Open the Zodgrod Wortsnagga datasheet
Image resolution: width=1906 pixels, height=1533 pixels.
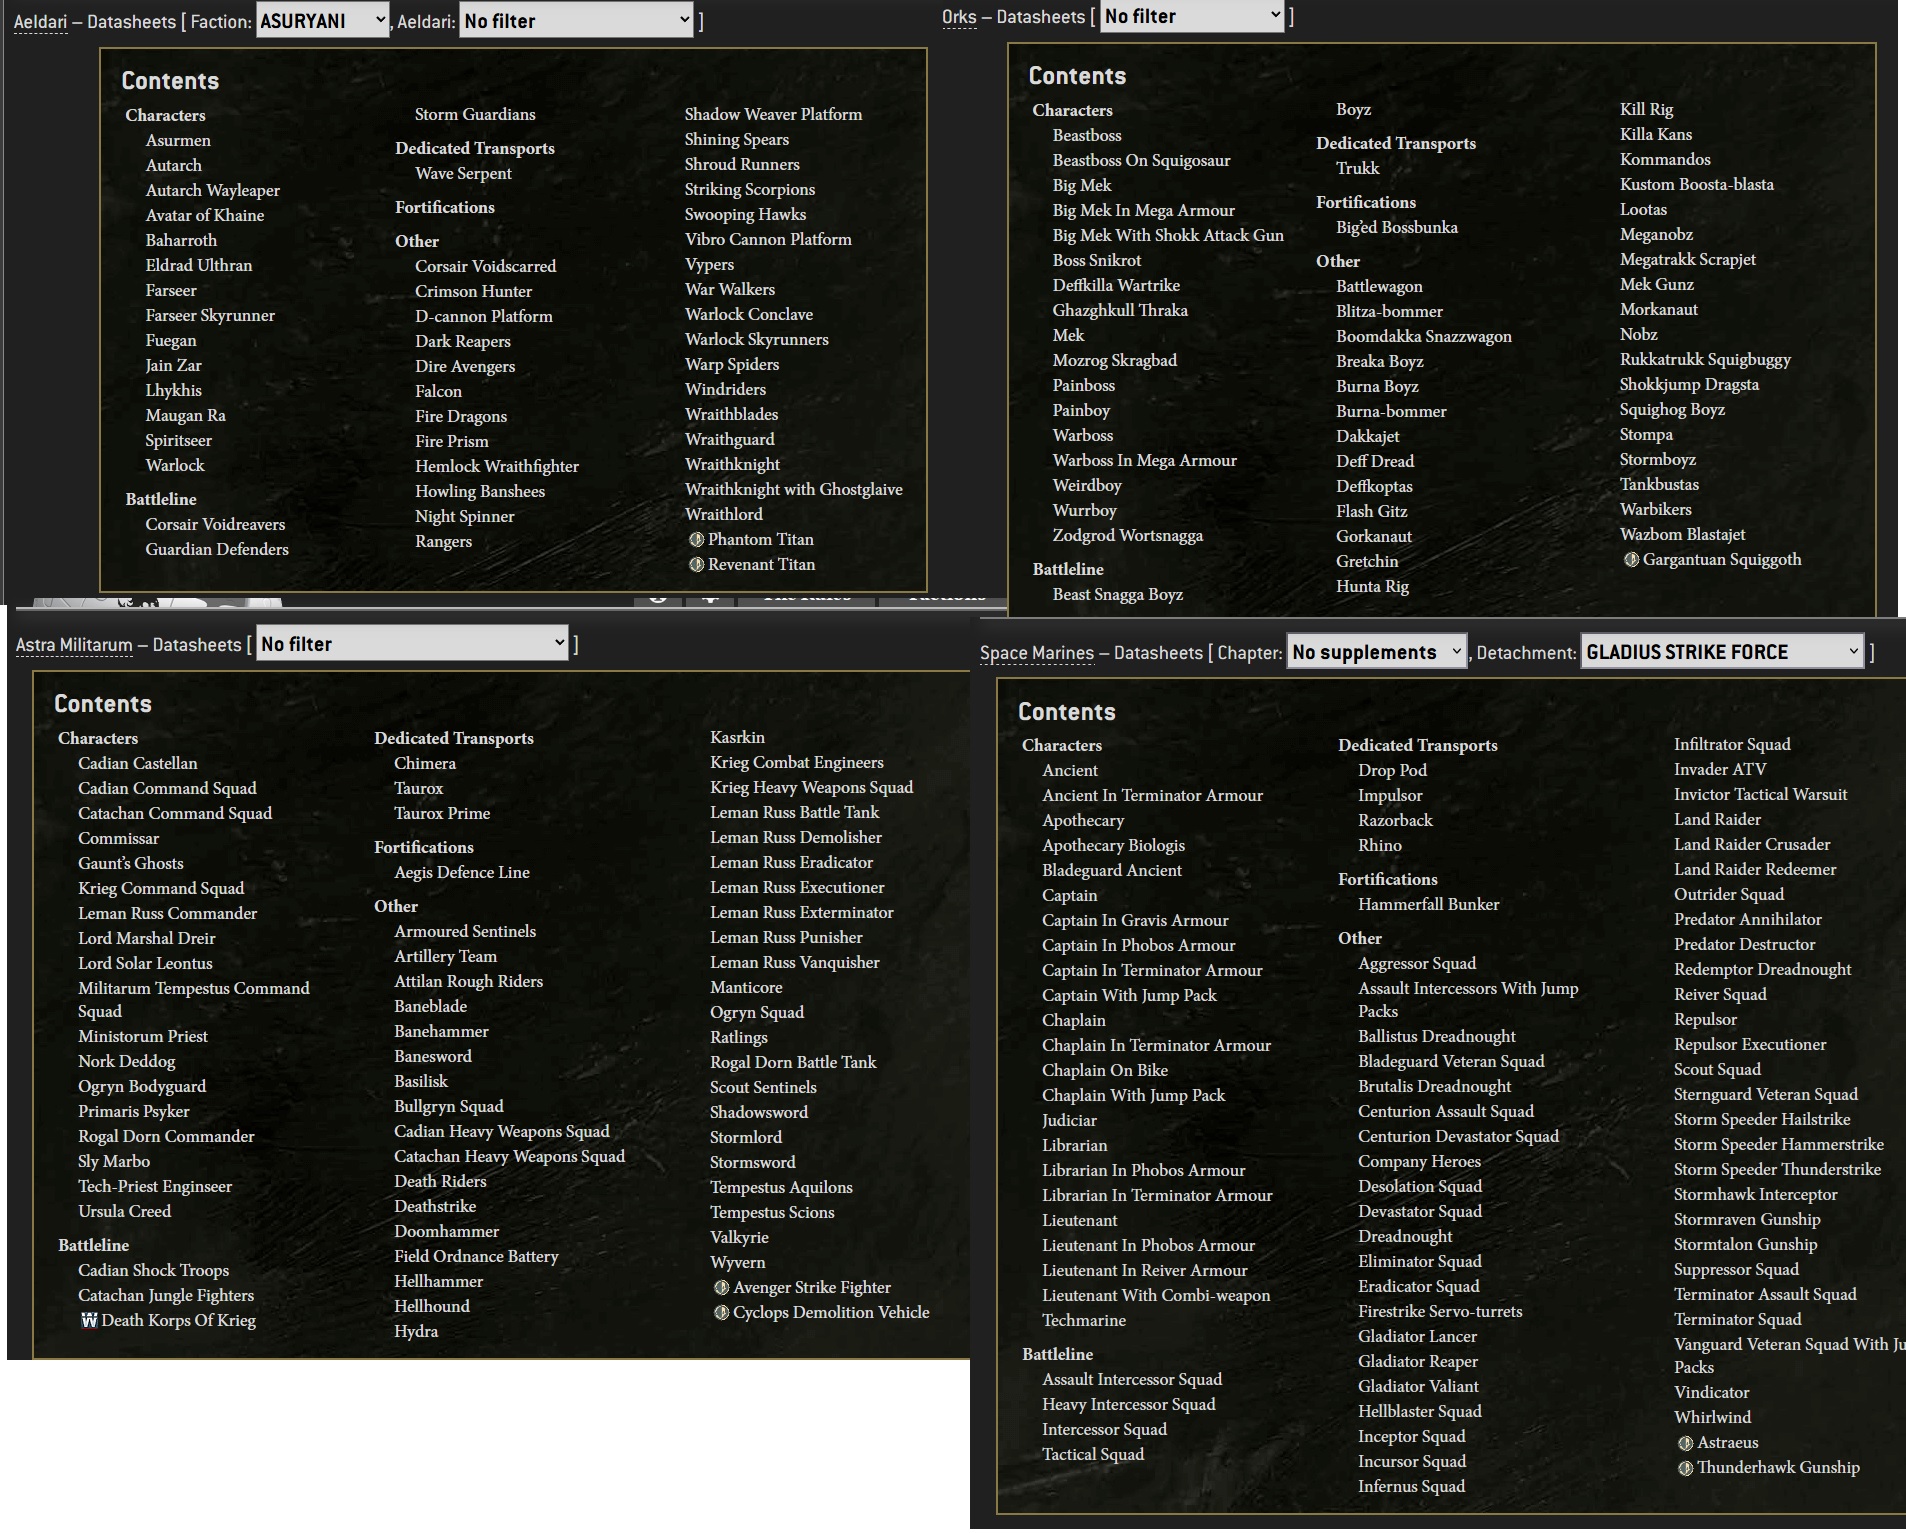(x=1128, y=535)
